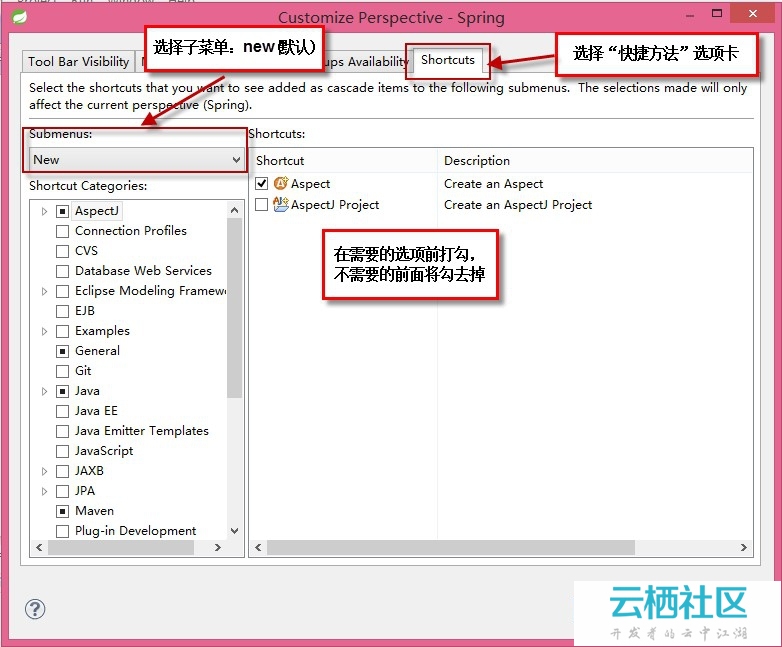Switch to Tool Bar Visibility tab
The width and height of the screenshot is (782, 647).
pyautogui.click(x=78, y=61)
